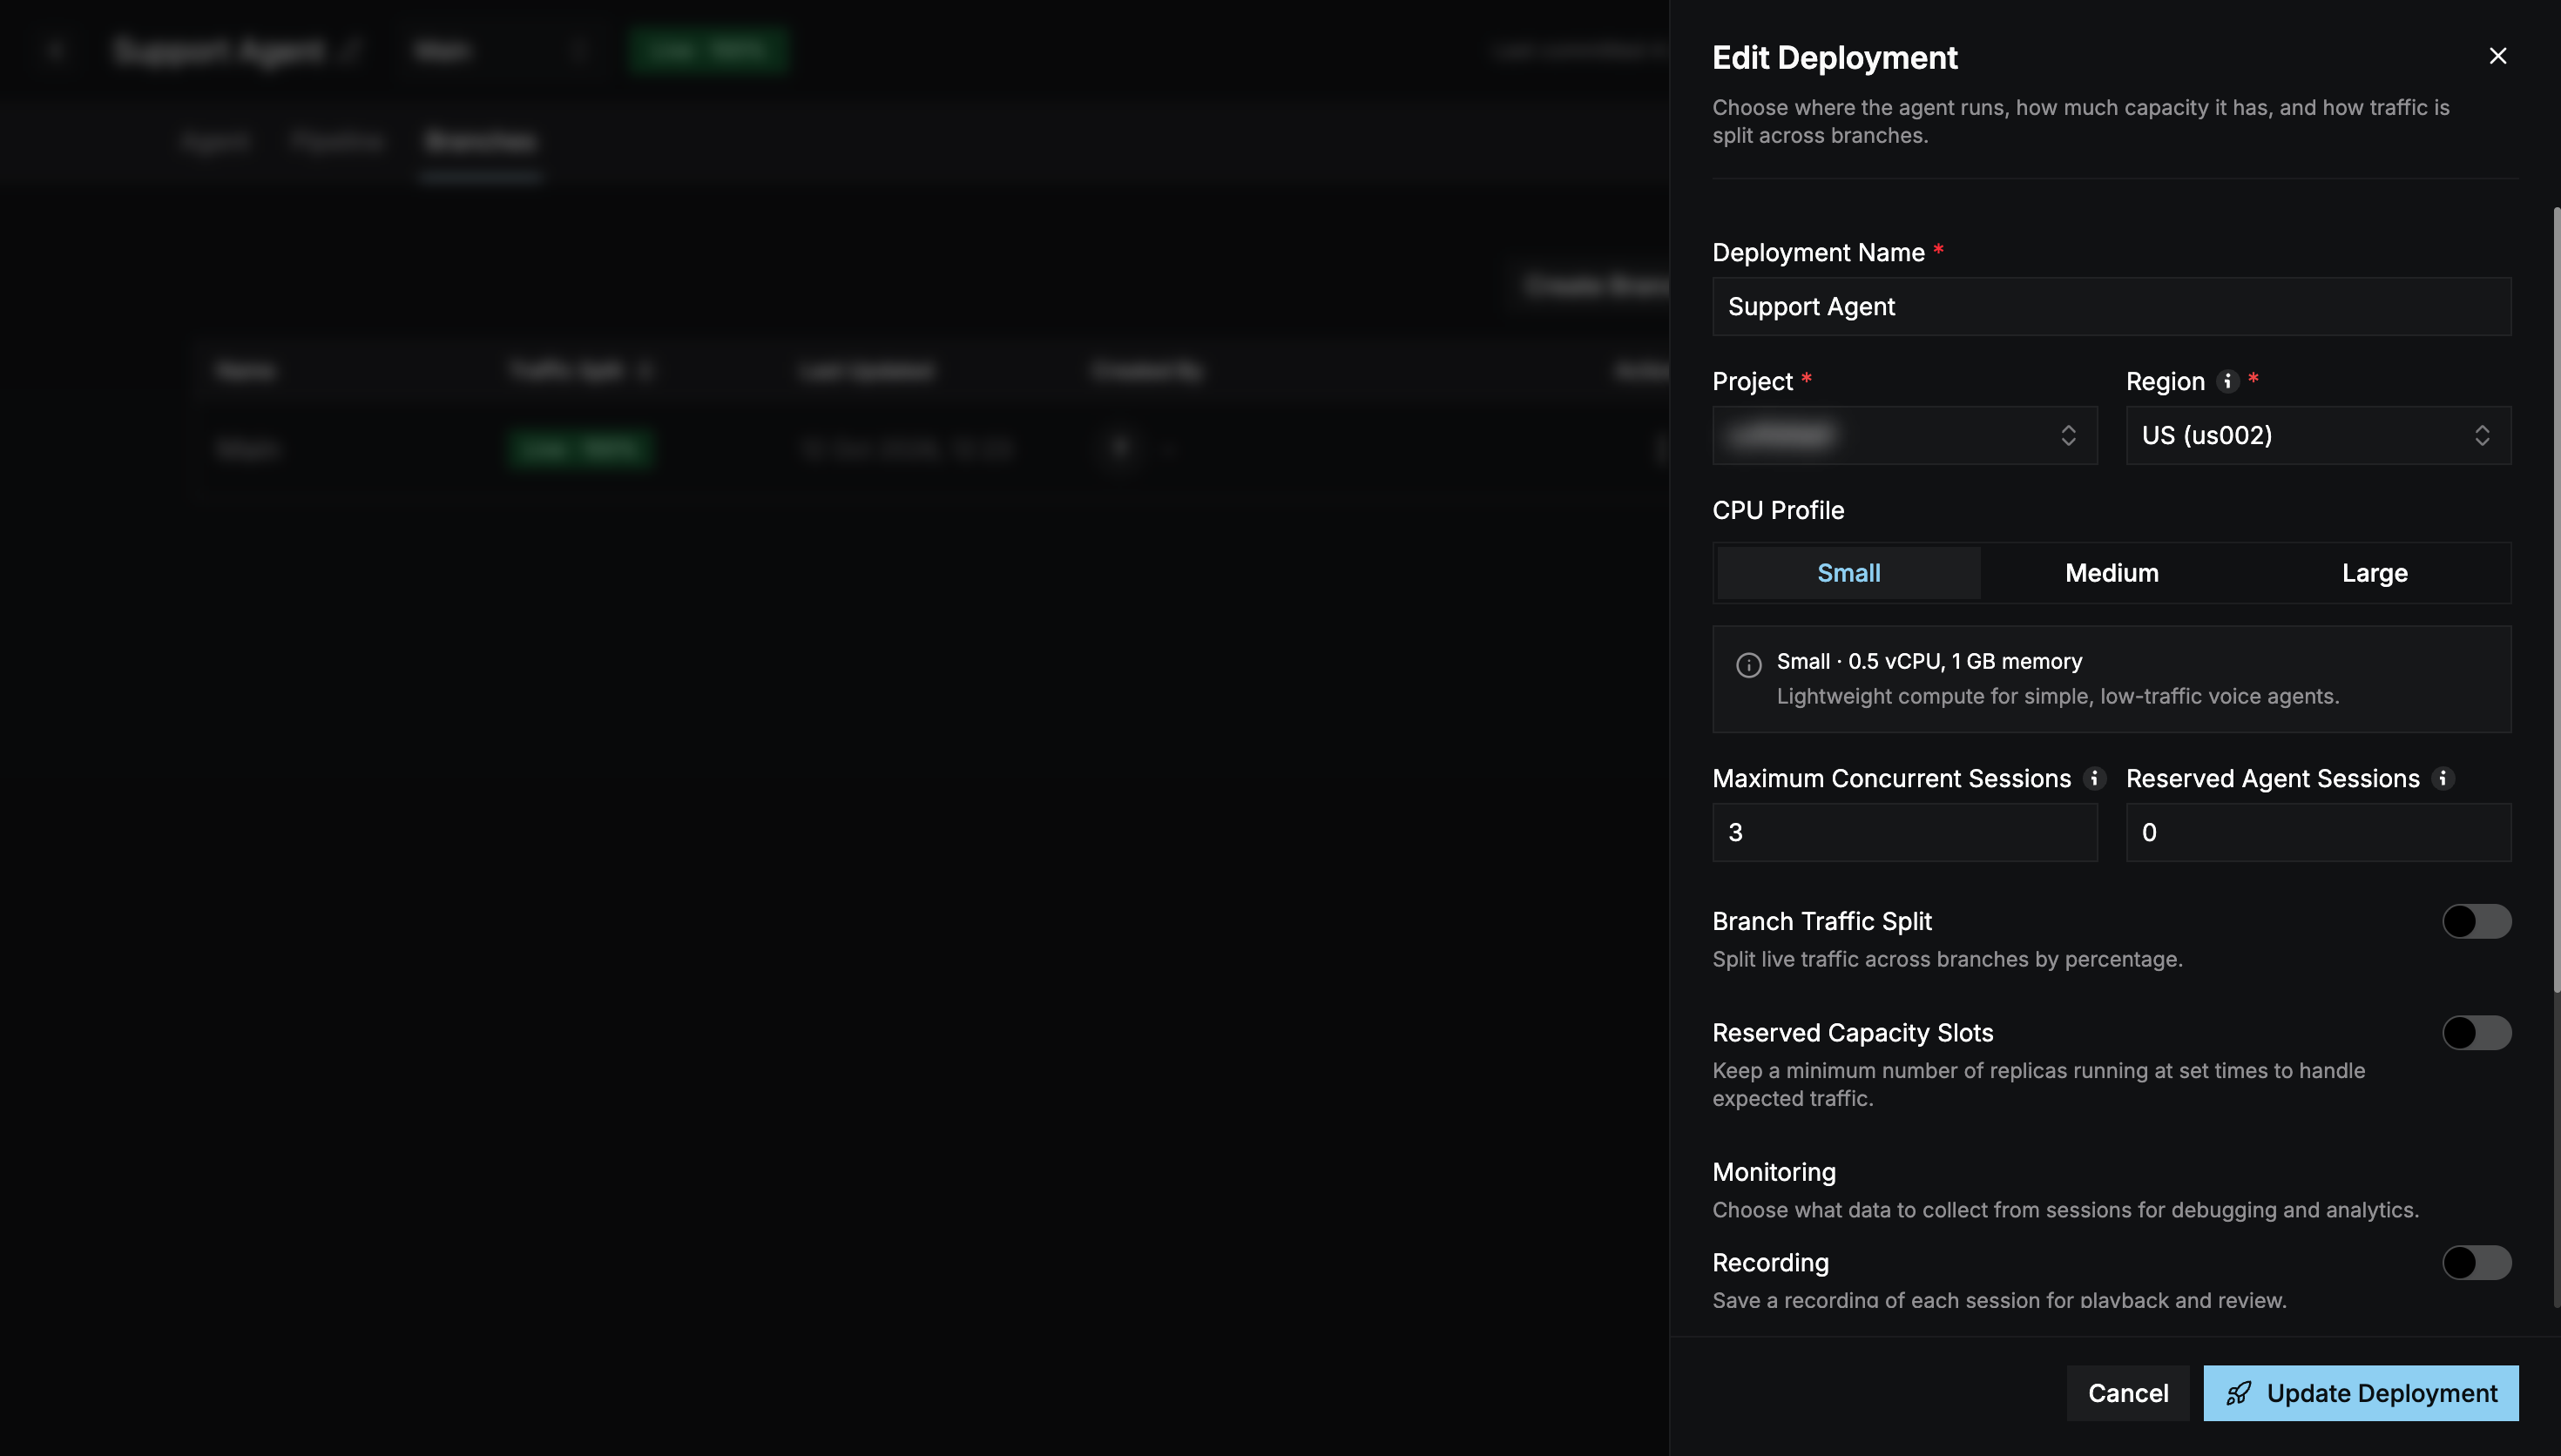Select the Small CPU profile

tap(1848, 573)
